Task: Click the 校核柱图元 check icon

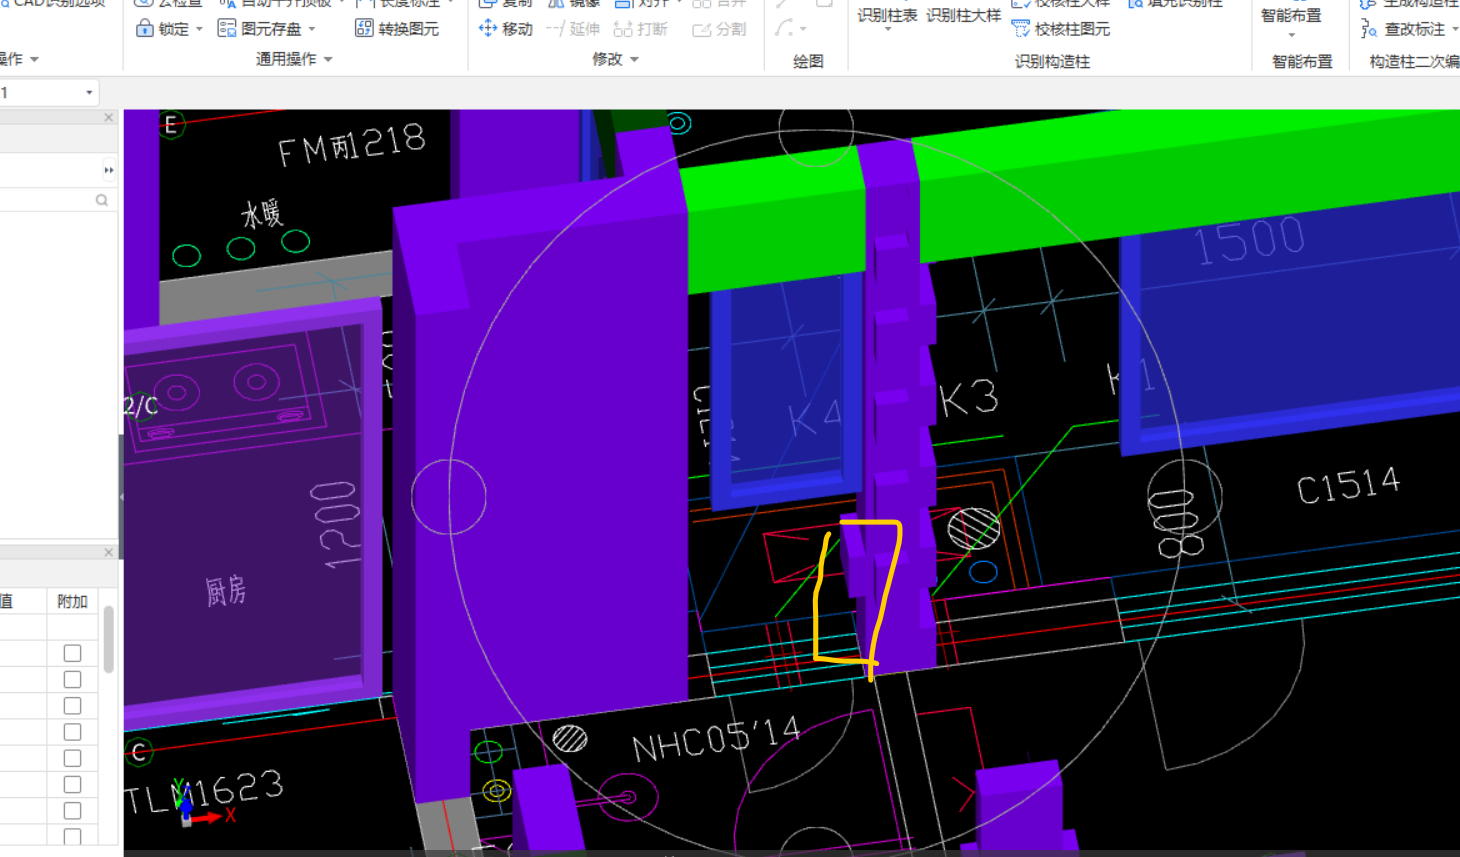Action: click(x=1021, y=28)
